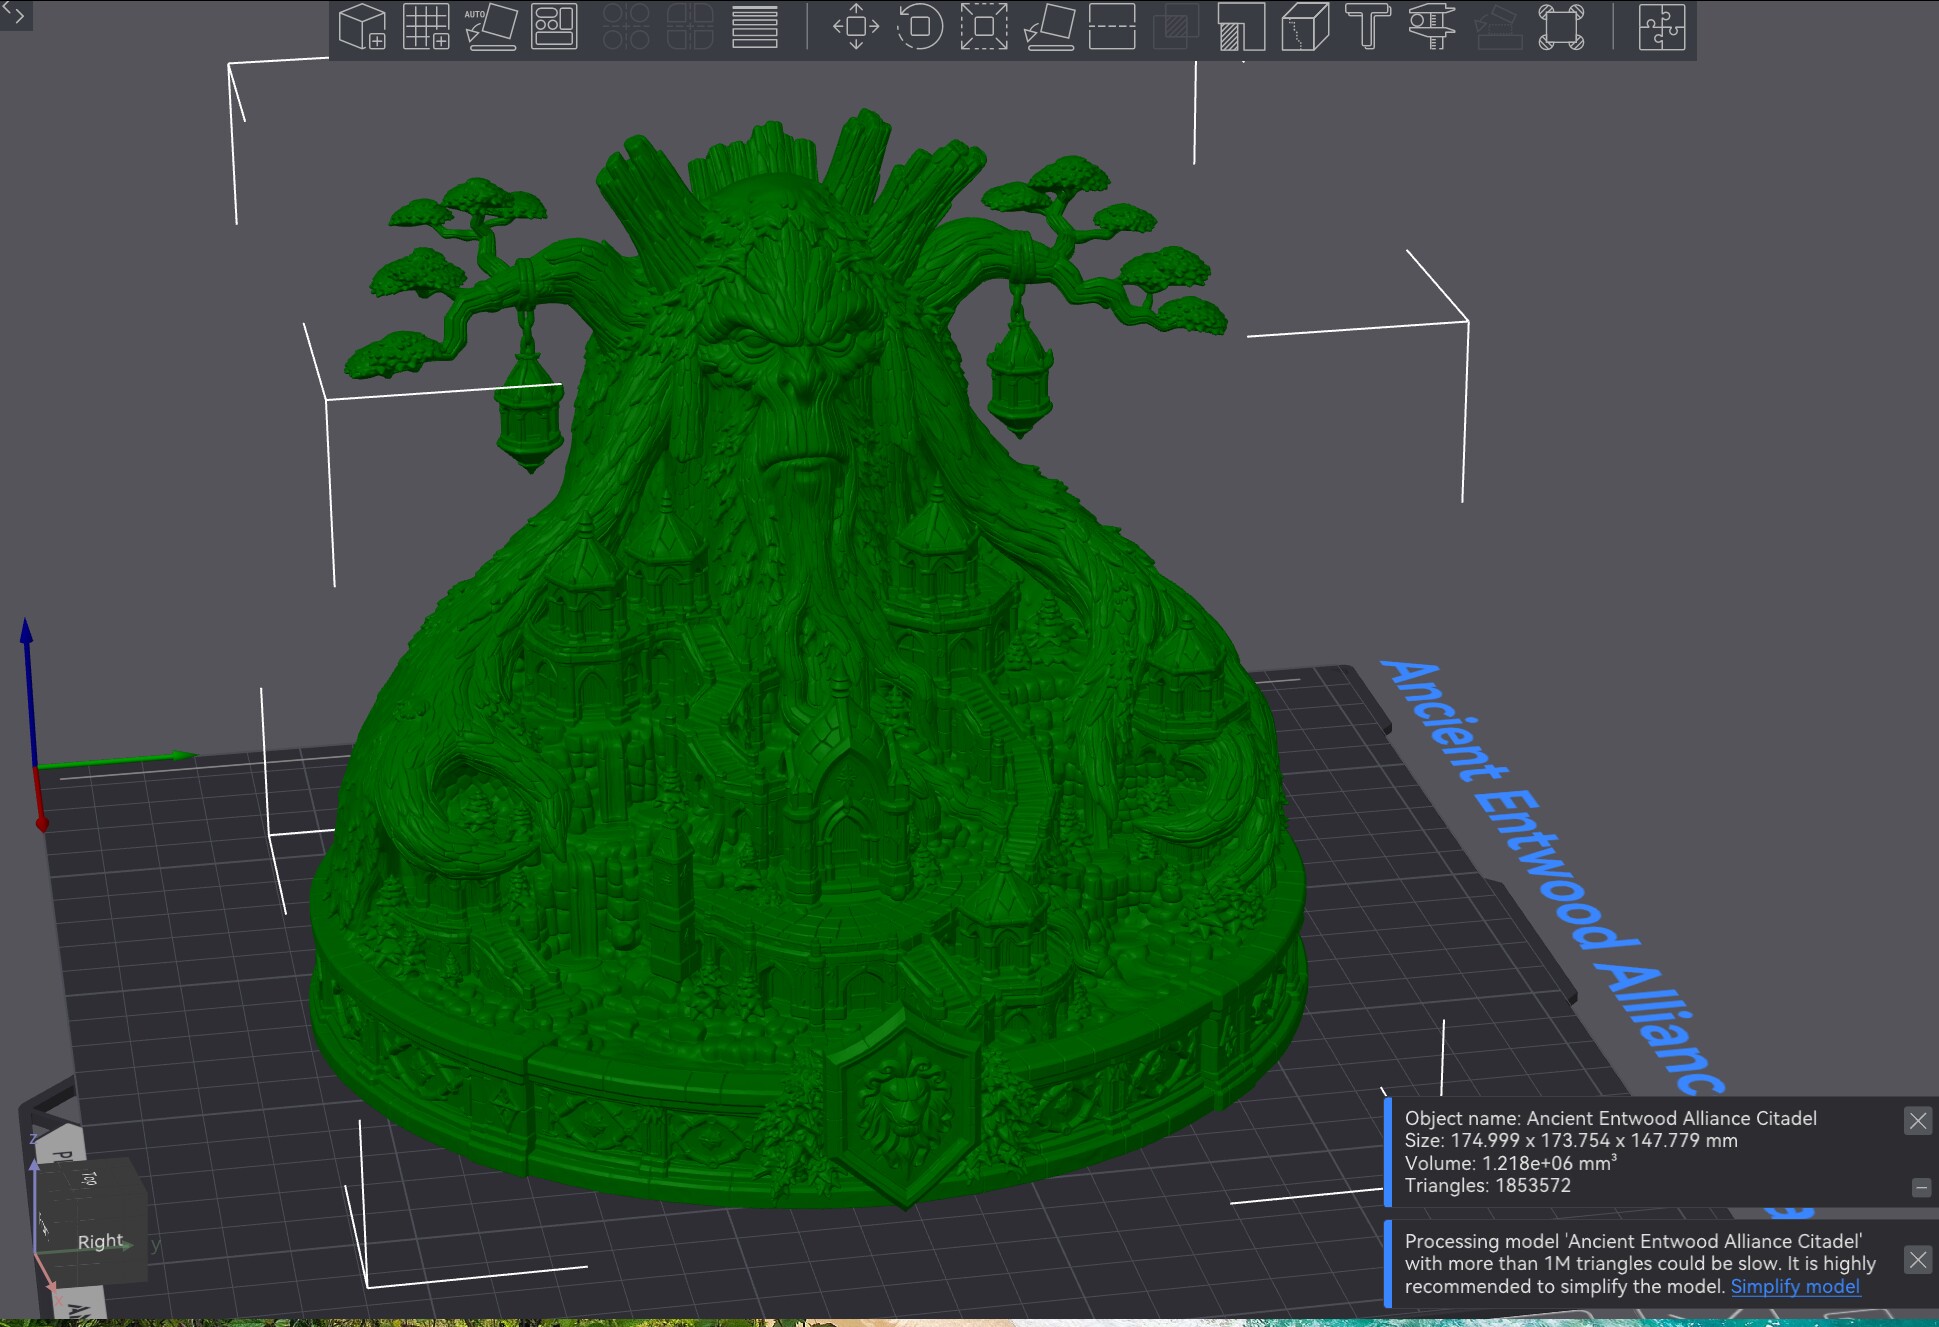Collapse the sidebar with the arrow toggle
This screenshot has width=1939, height=1327.
[x=16, y=14]
